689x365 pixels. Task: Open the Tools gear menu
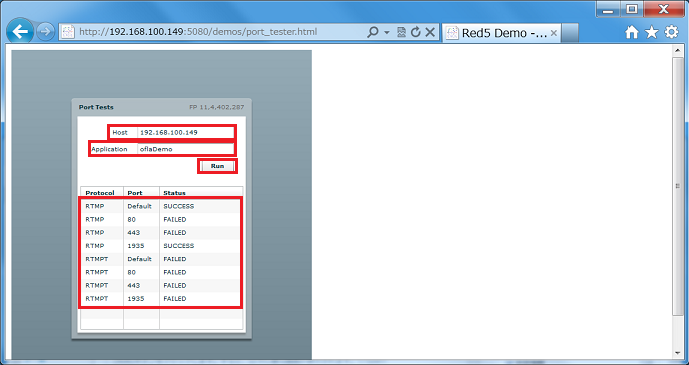[x=671, y=32]
